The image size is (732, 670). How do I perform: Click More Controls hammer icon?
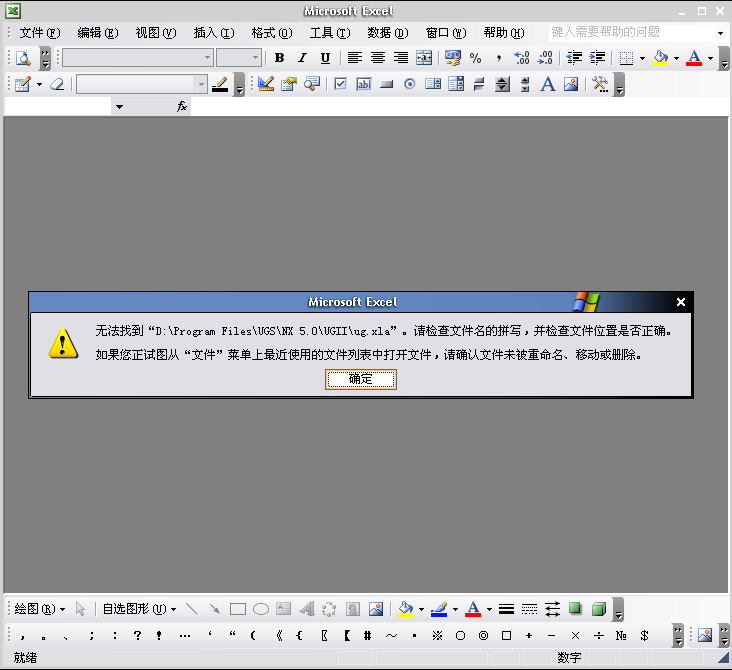tap(600, 85)
